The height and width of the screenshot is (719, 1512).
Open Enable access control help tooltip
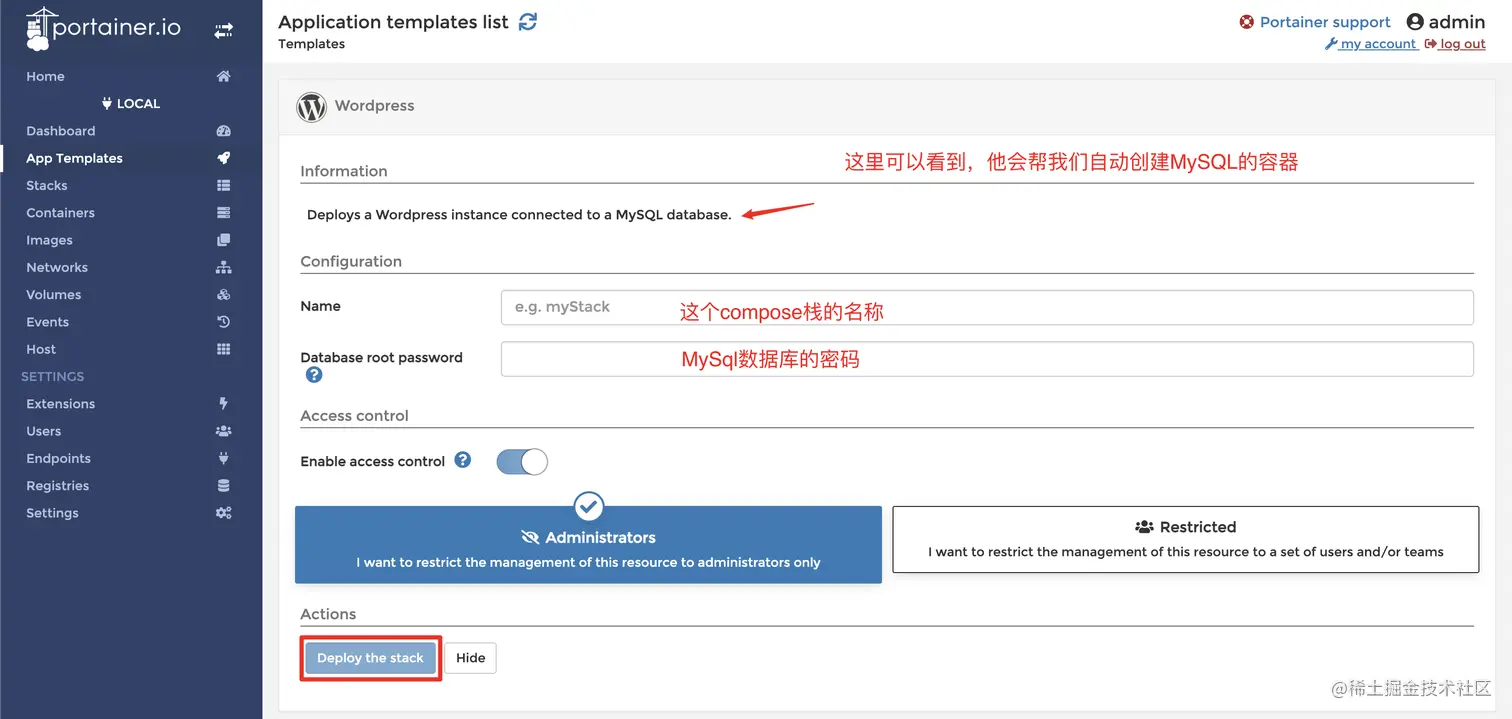pyautogui.click(x=463, y=460)
